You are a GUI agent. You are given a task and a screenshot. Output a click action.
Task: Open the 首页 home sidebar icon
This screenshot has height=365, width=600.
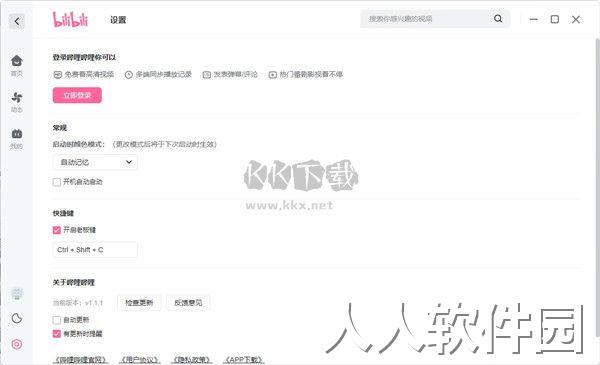17,65
